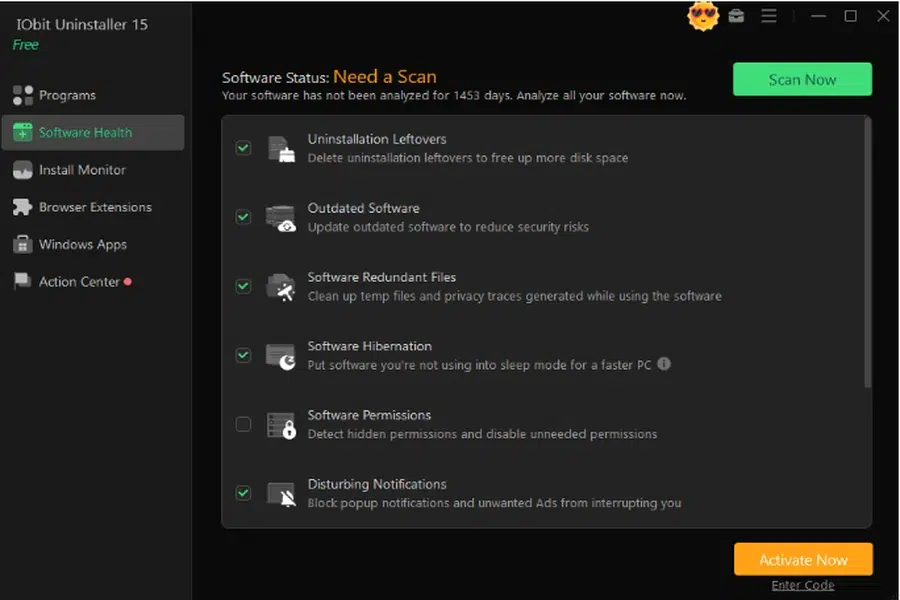Click the Disturbing Notifications bell icon
Screen dimensions: 900x600
pos(281,494)
